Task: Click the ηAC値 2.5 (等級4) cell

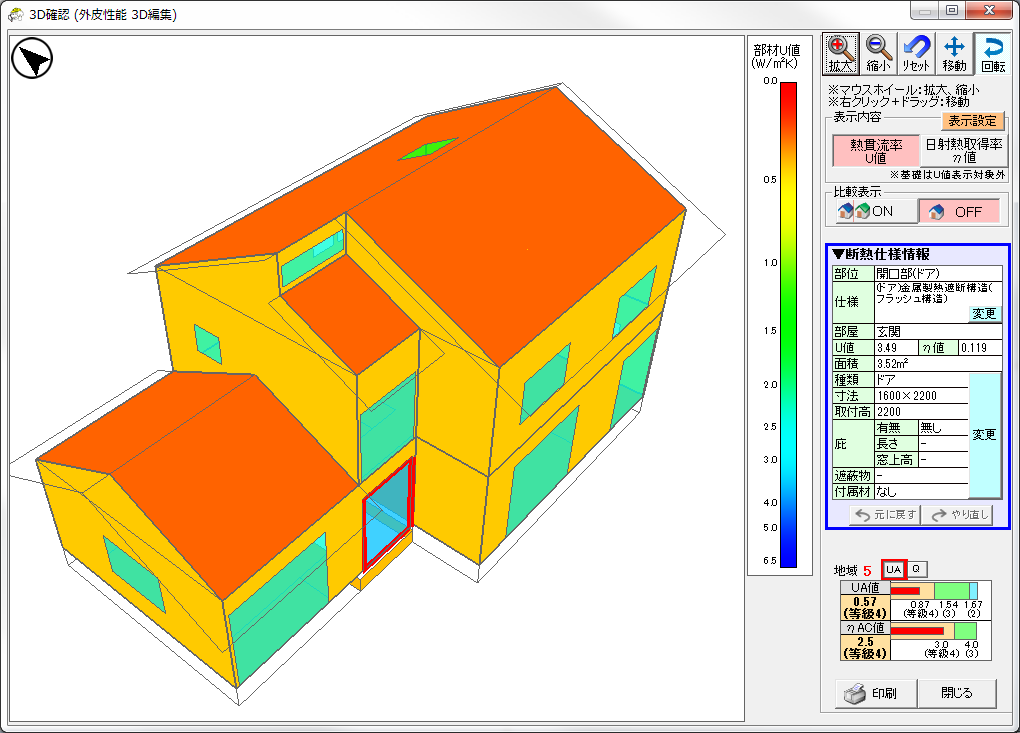Action: click(x=865, y=648)
